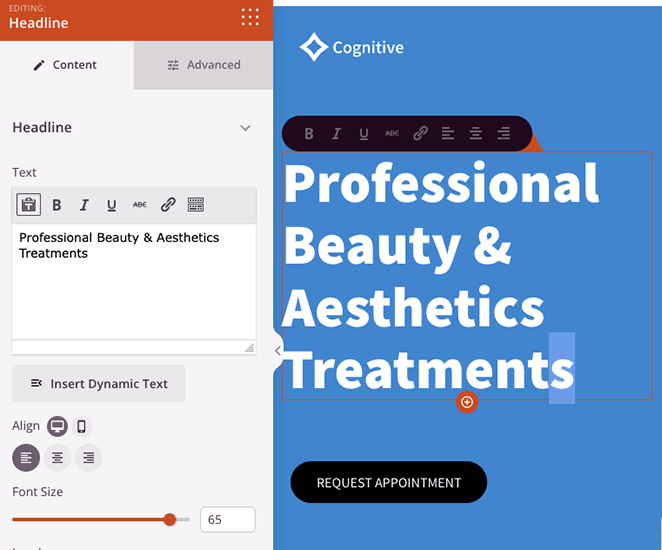Viewport: 662px width, 550px height.
Task: Toggle the editor toolbar (keyboard icon)
Action: [x=196, y=205]
